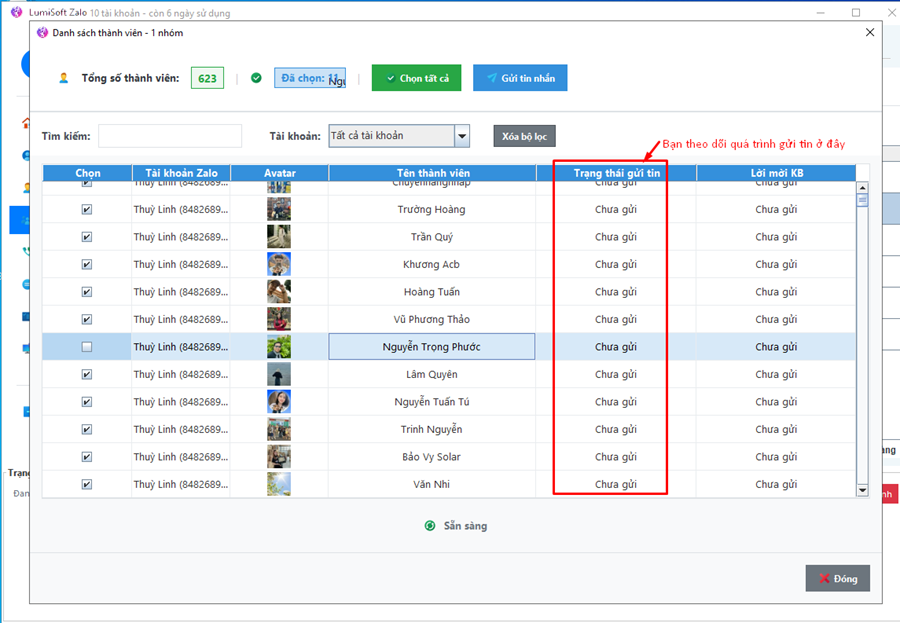Image resolution: width=900 pixels, height=623 pixels.
Task: Uncheck the checkbox for Bảo Vy Solar
Action: (x=87, y=457)
